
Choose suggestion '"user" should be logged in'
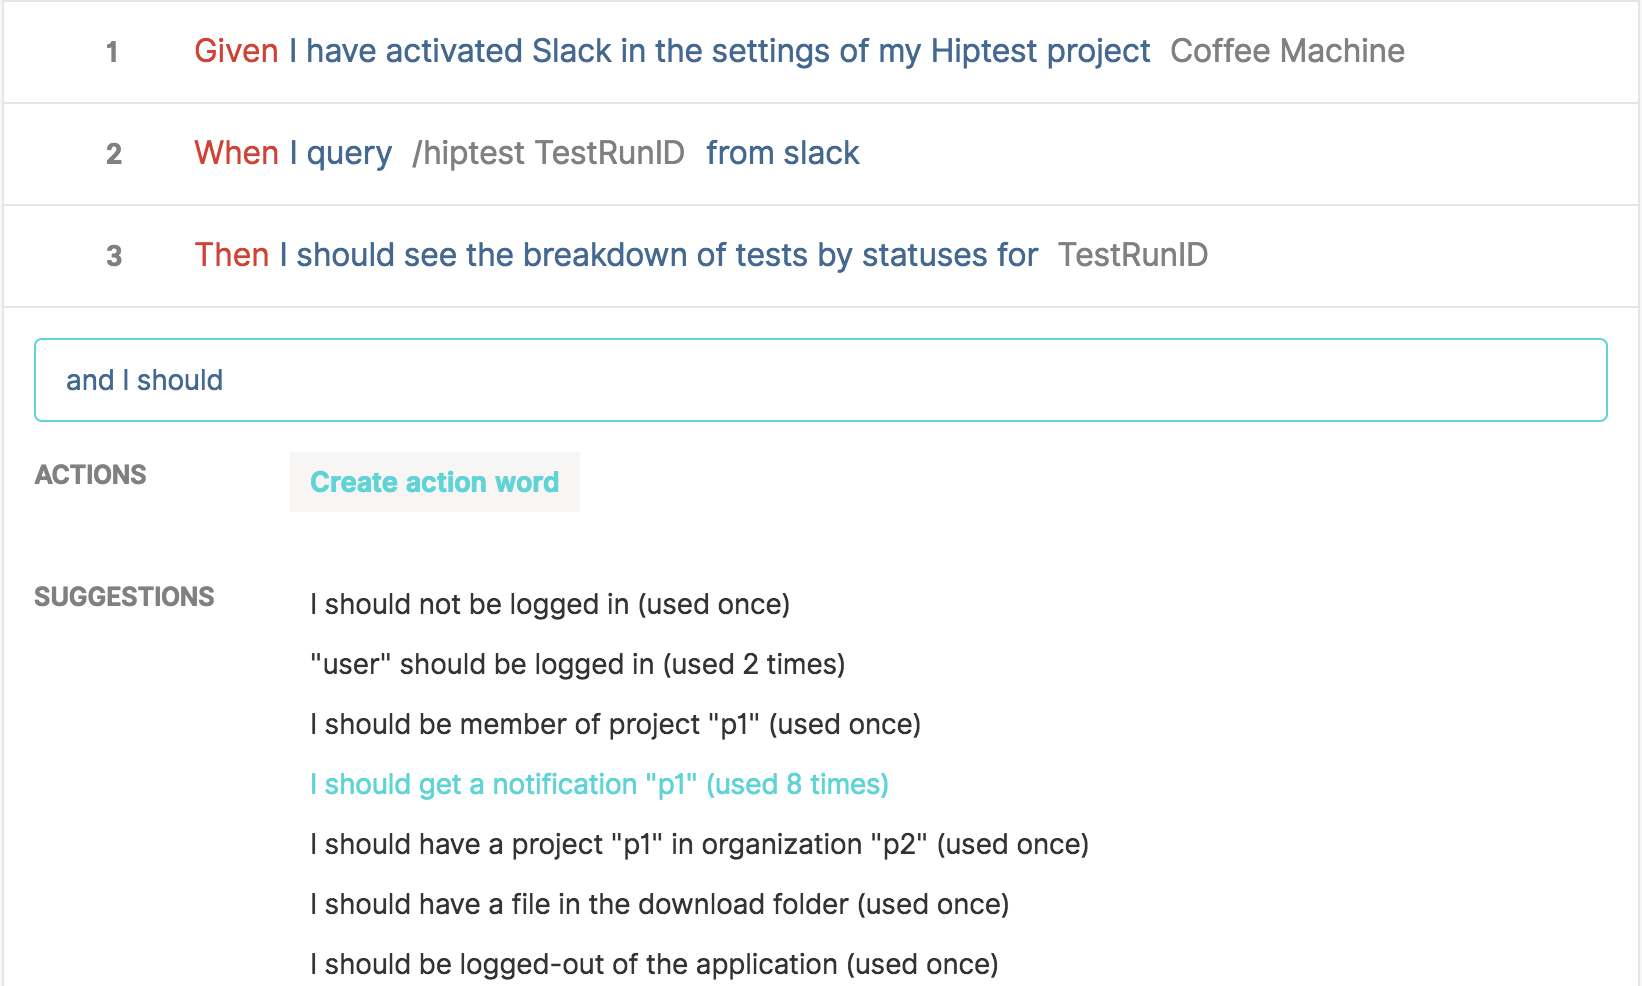tap(577, 664)
